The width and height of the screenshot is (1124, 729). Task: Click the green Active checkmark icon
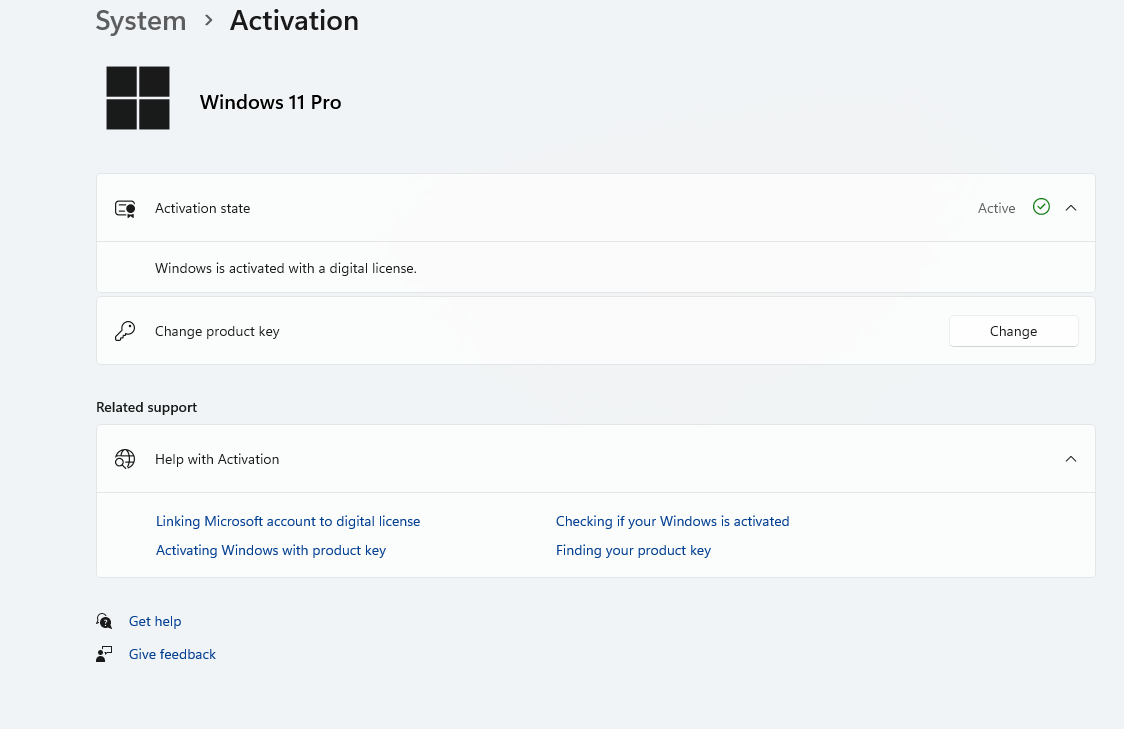tap(1041, 207)
